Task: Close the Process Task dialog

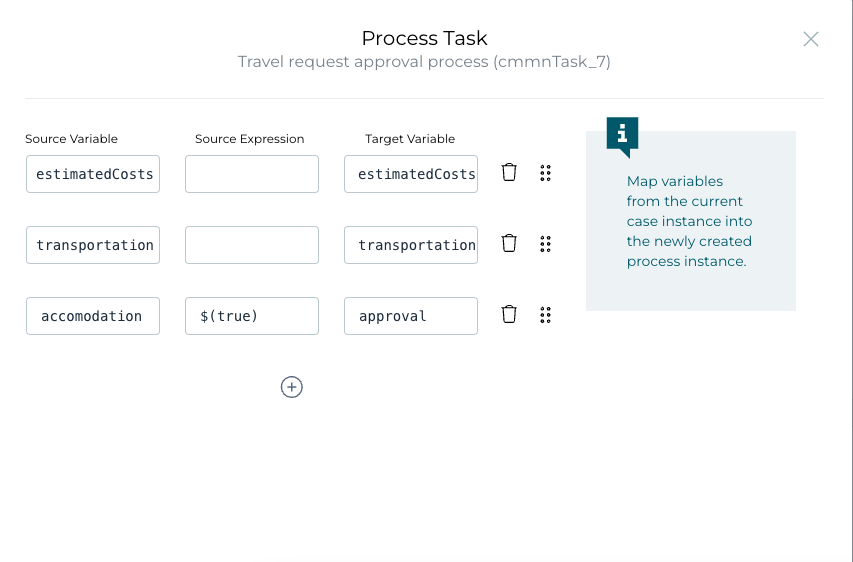Action: click(811, 39)
